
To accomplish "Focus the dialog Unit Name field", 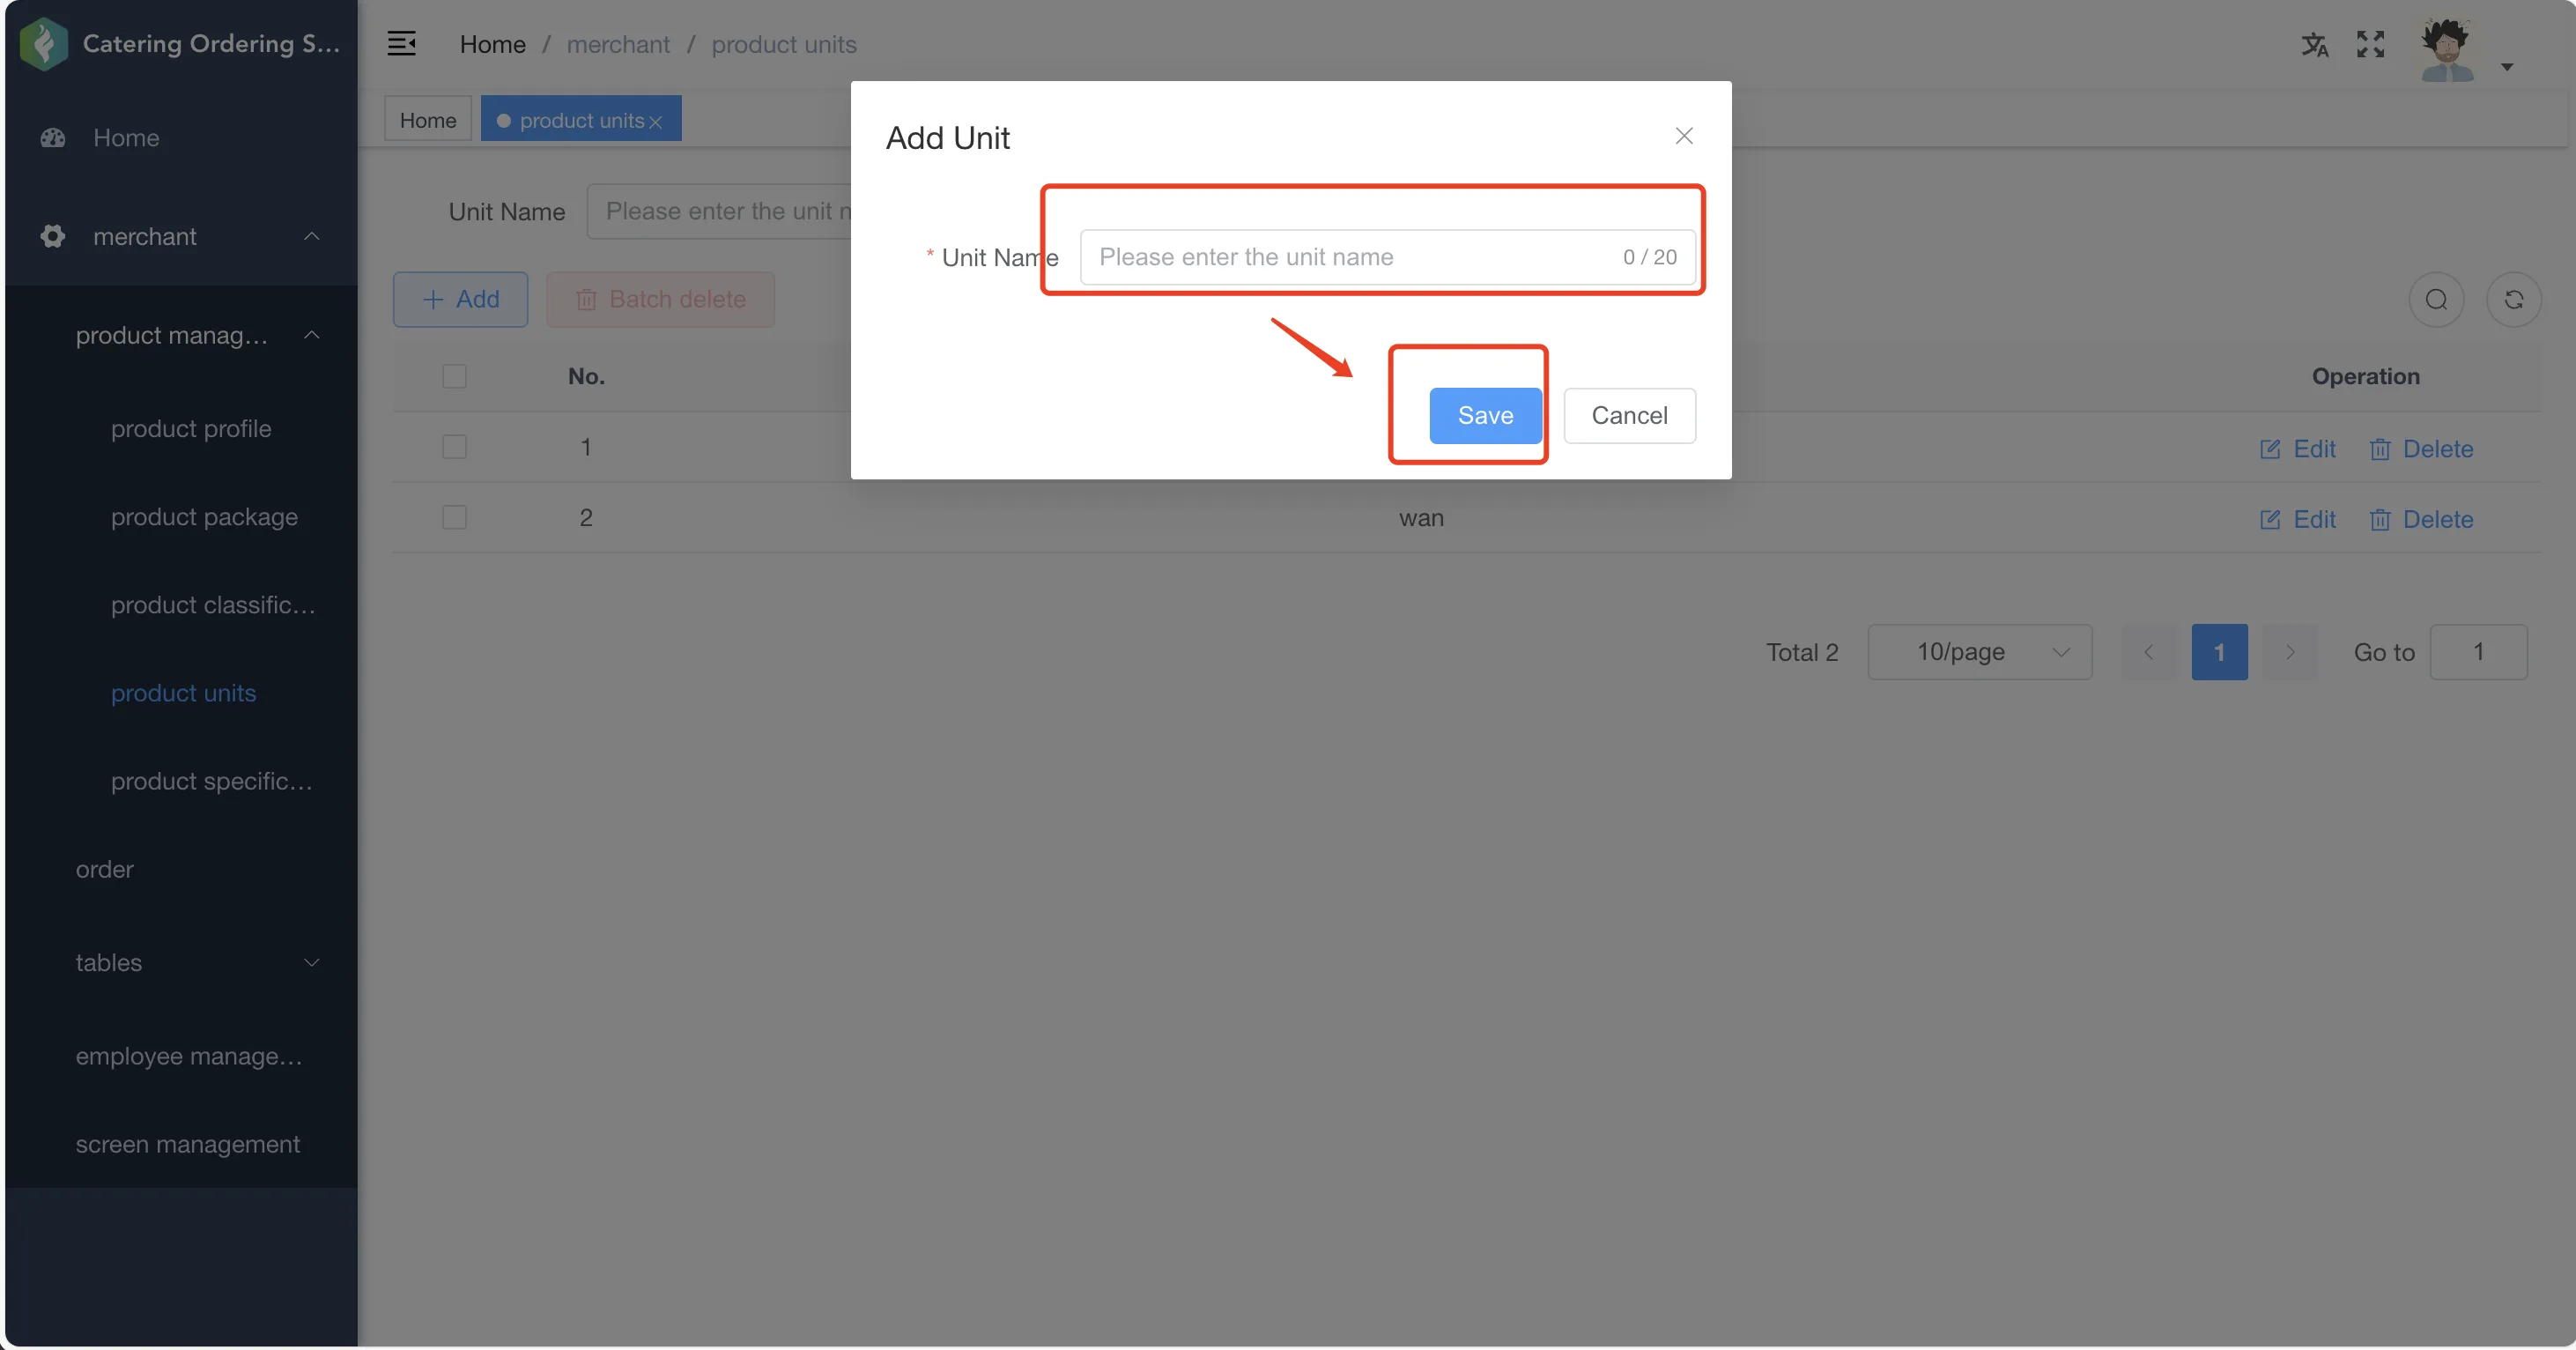I will point(1387,257).
